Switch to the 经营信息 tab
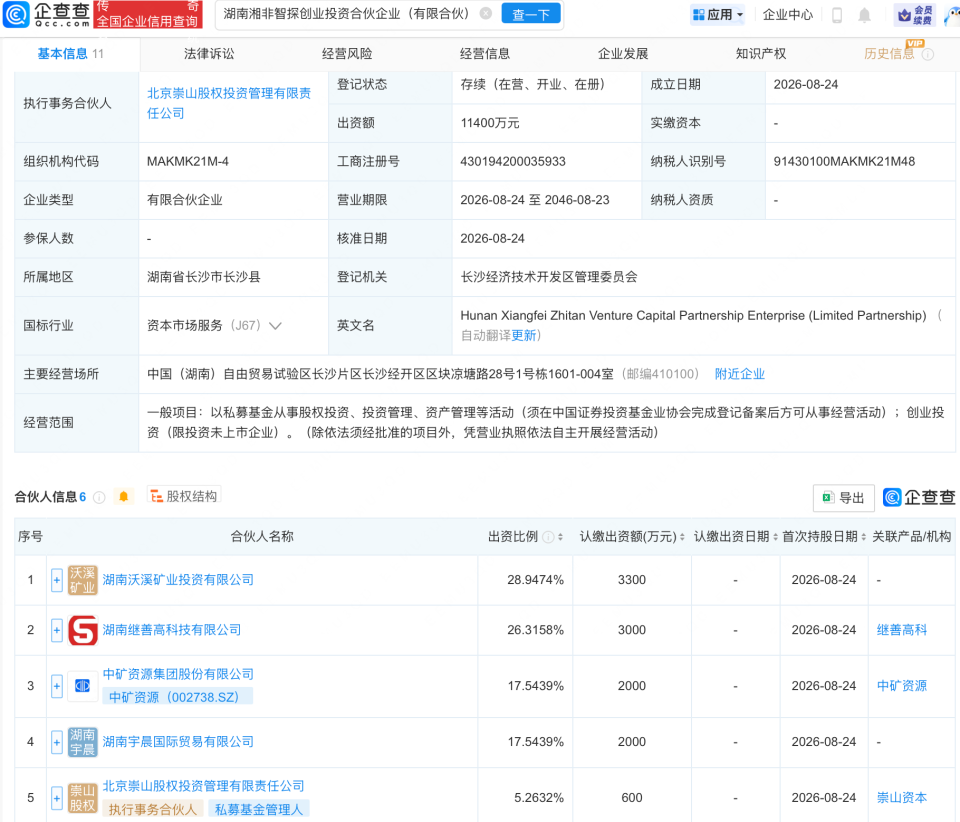The image size is (960, 822). coord(484,54)
